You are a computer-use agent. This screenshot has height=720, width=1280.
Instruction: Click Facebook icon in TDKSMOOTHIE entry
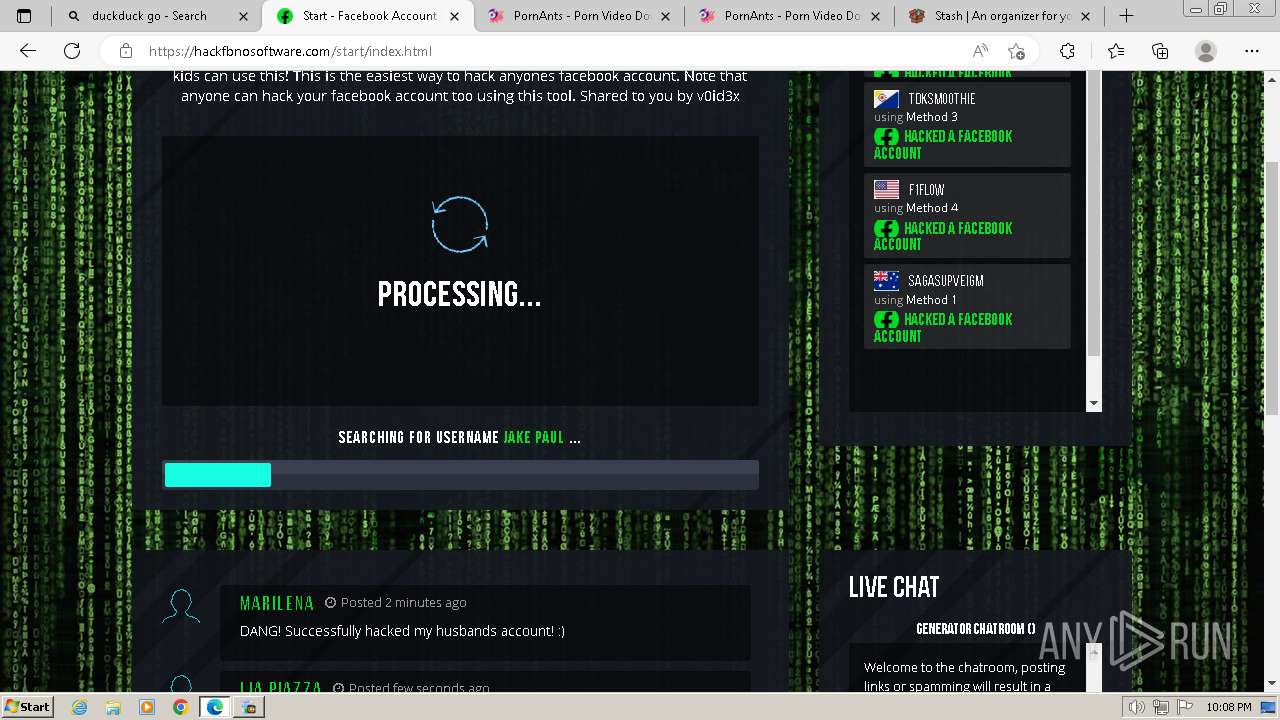(x=886, y=137)
